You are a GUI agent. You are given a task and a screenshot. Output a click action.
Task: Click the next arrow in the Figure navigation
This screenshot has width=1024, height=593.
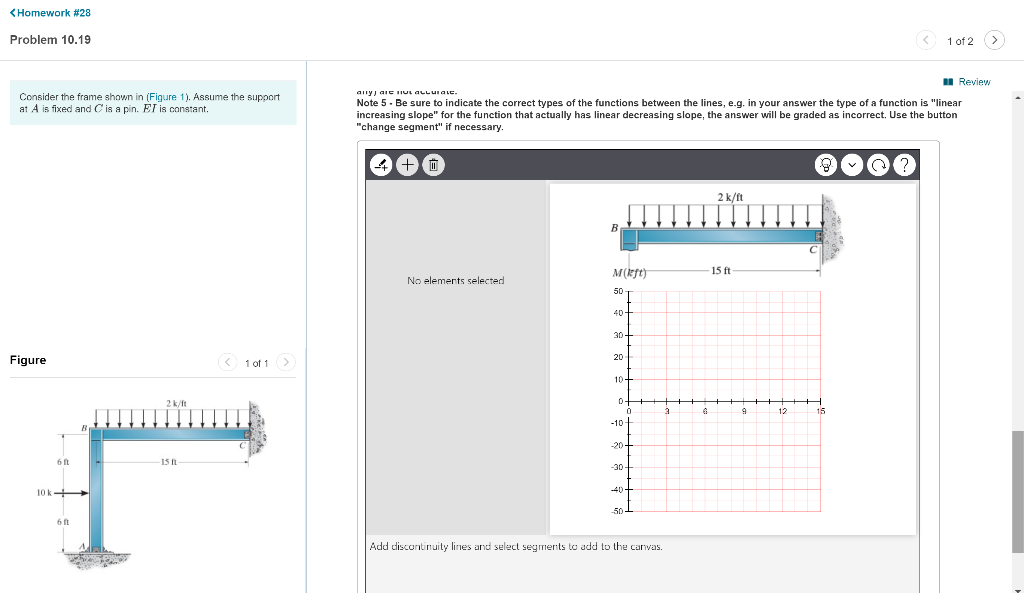[286, 363]
